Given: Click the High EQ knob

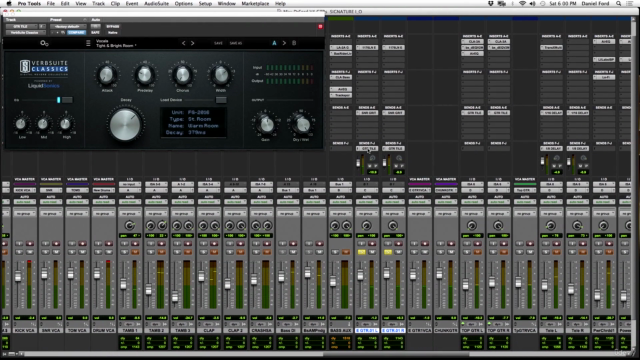Looking at the screenshot, I should coord(65,123).
